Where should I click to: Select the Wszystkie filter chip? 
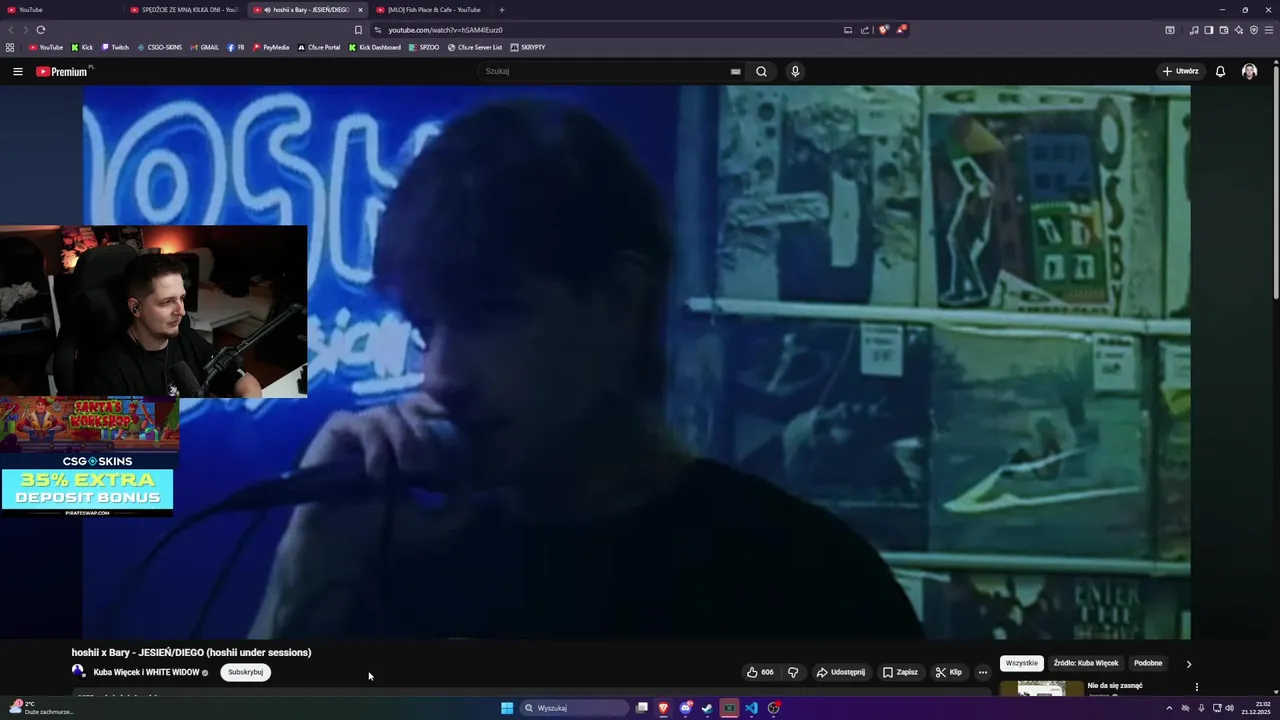pos(1022,663)
